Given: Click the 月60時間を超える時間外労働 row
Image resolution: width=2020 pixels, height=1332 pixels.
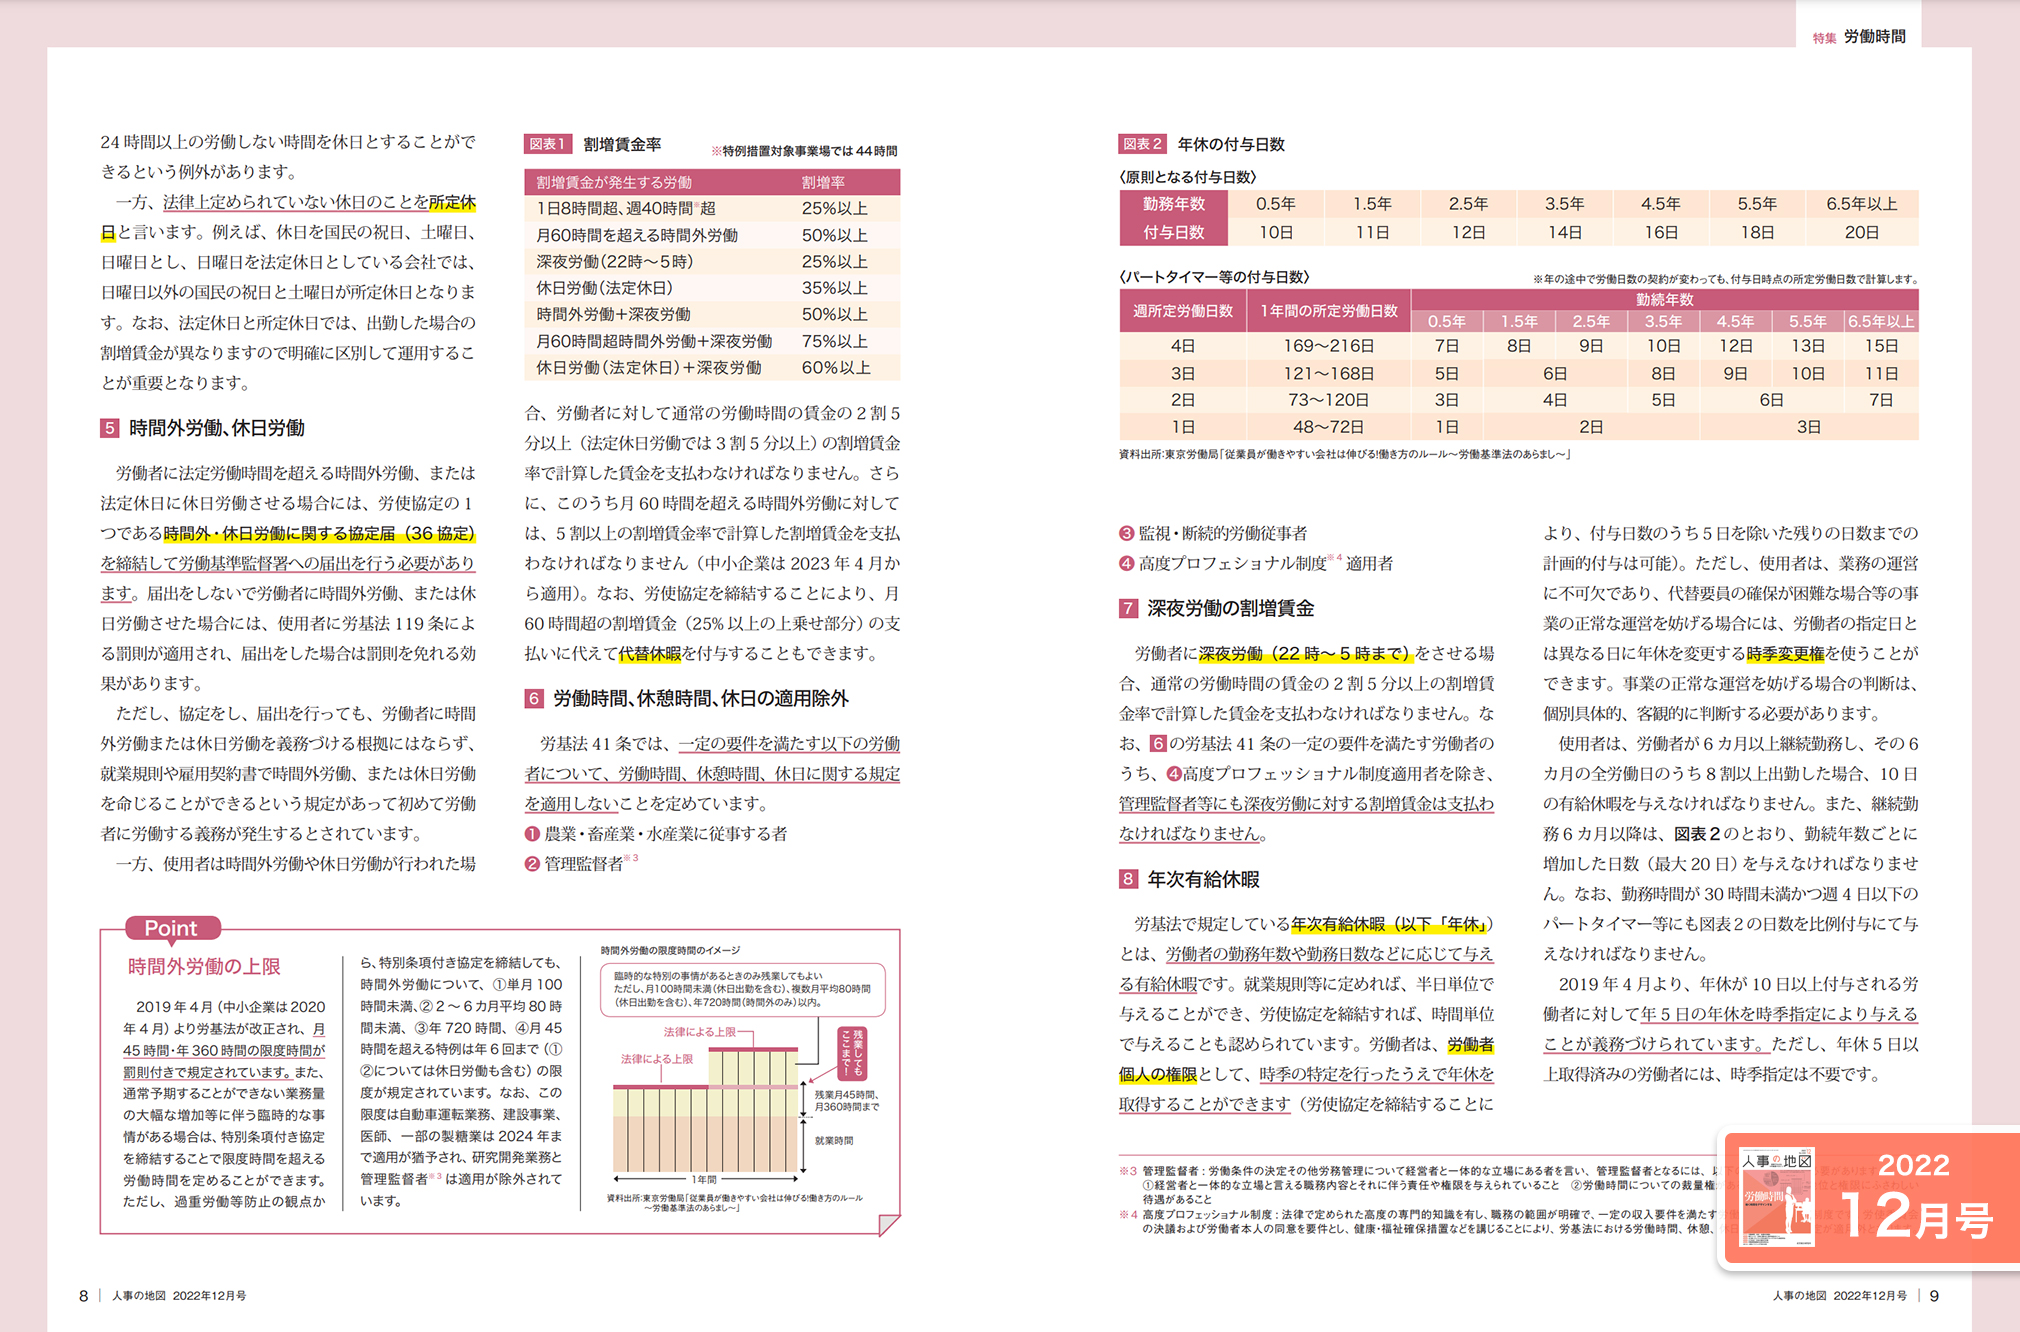Looking at the screenshot, I should coord(712,235).
